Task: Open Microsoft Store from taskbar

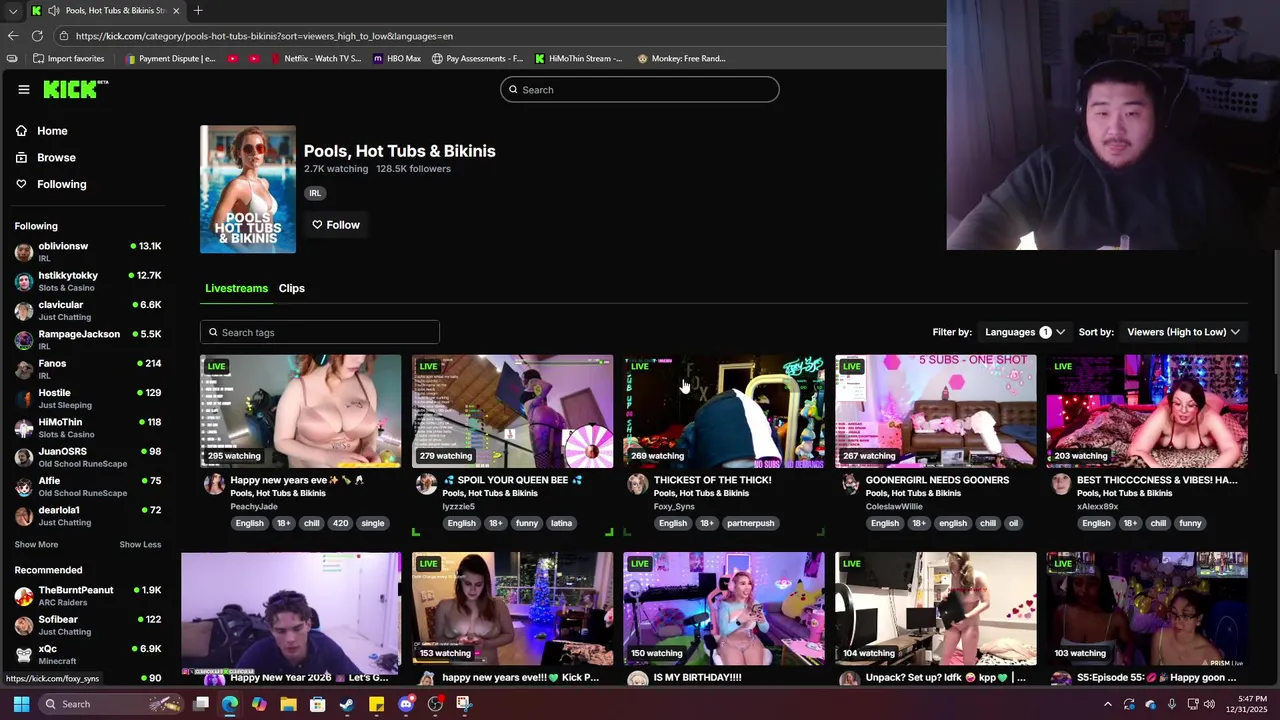Action: [x=317, y=704]
